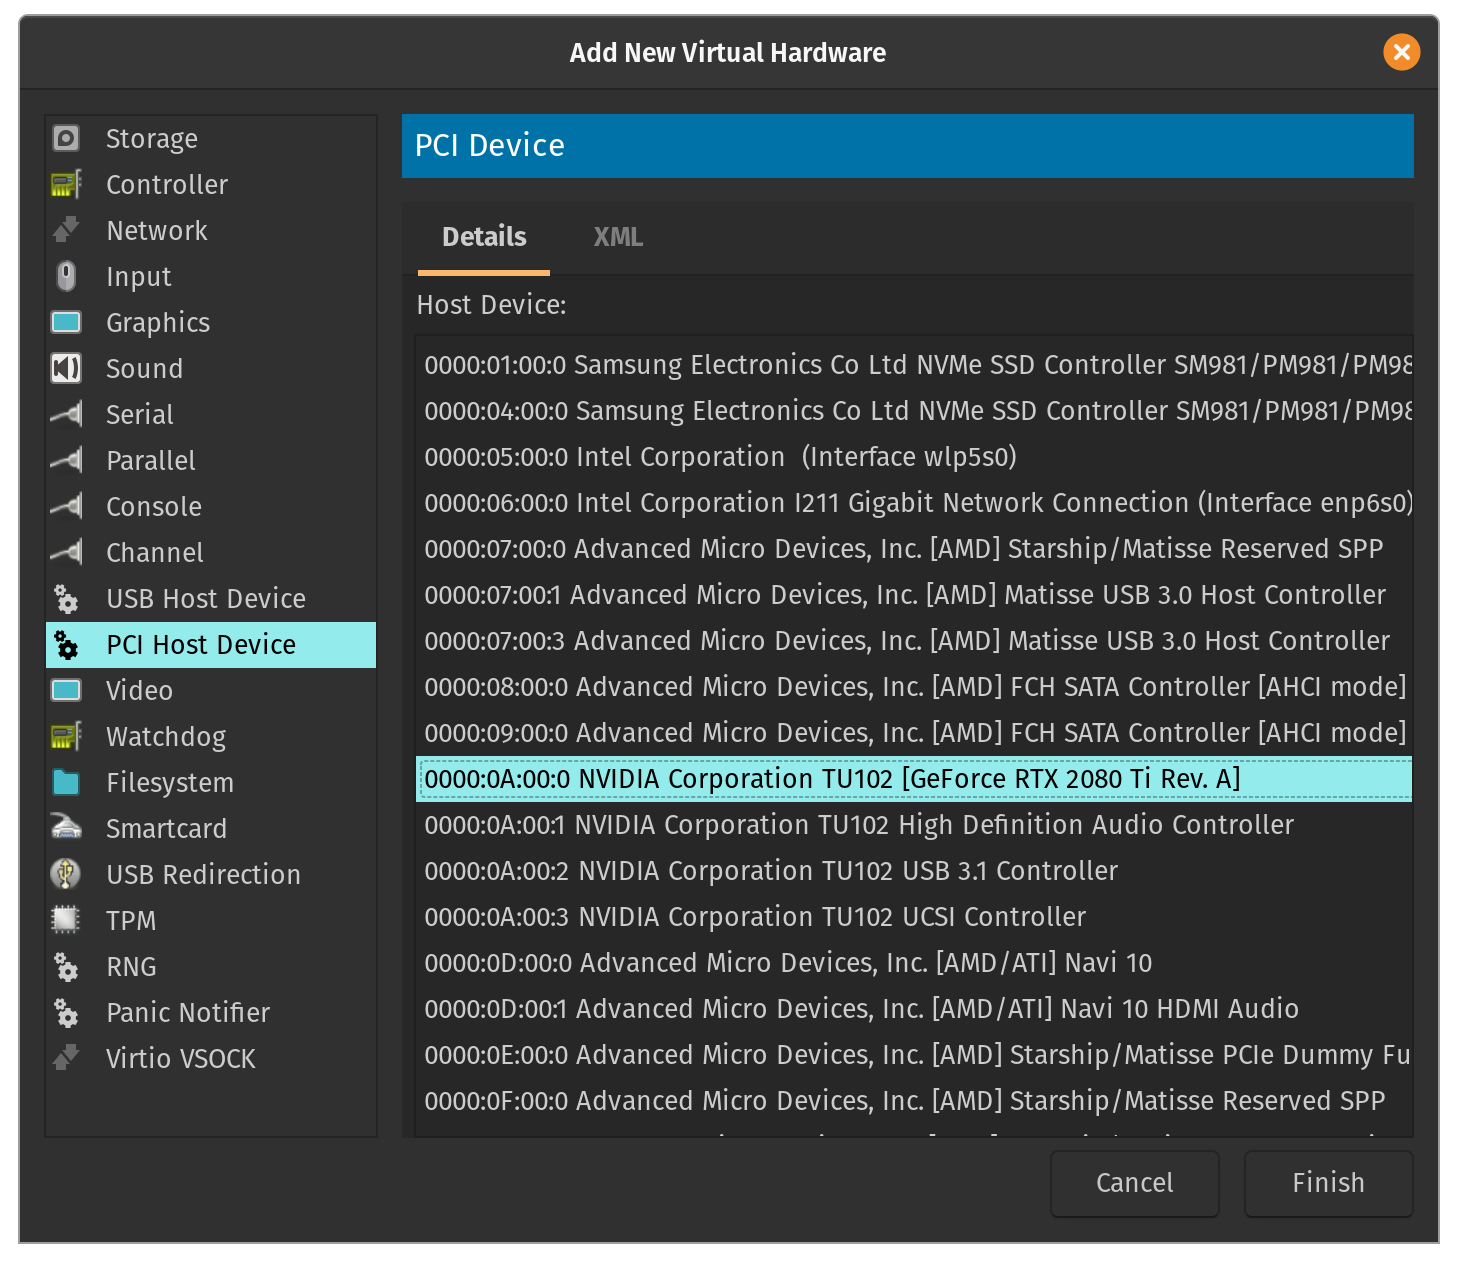This screenshot has height=1262, width=1458.
Task: Click the Sound speaker icon
Action: point(66,368)
